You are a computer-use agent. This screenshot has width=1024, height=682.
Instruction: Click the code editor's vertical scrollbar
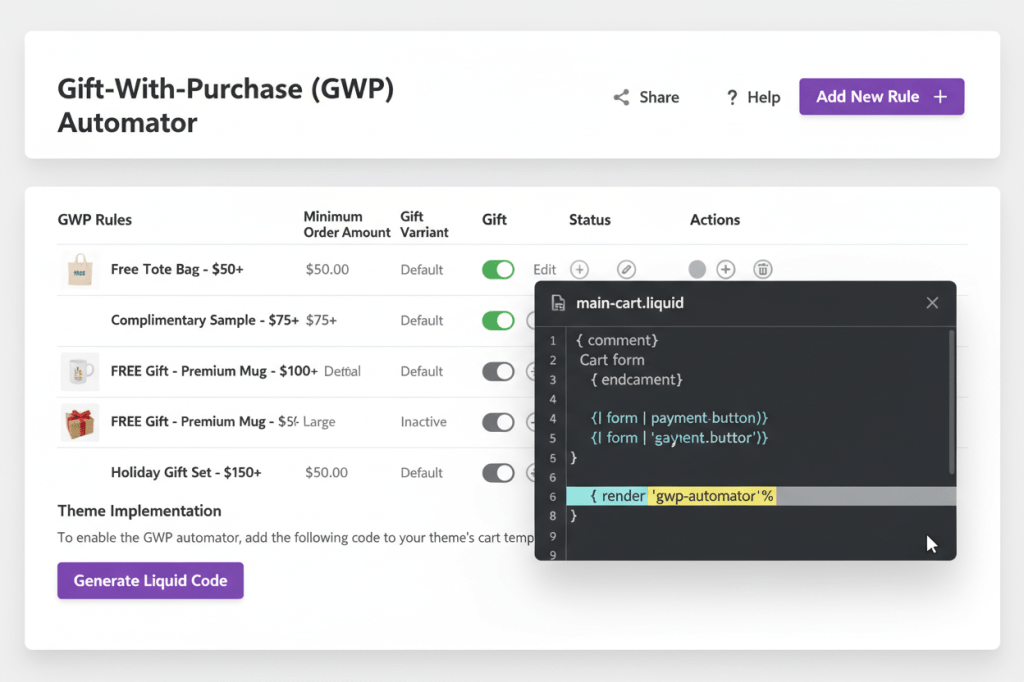951,400
